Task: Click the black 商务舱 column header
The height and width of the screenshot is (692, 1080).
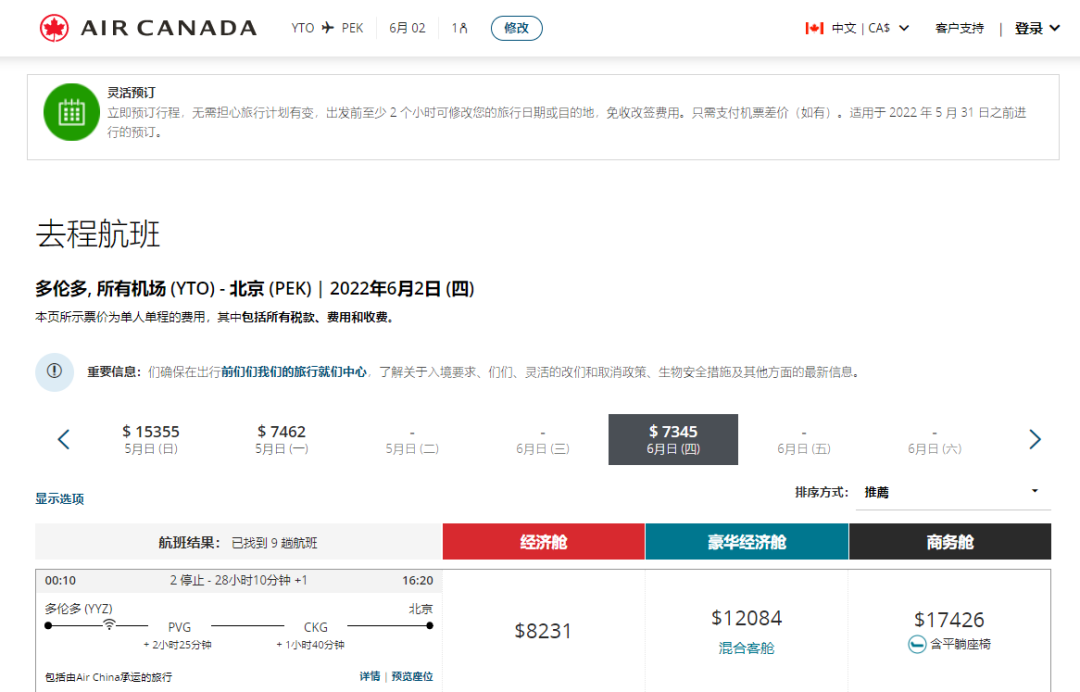Action: [950, 542]
